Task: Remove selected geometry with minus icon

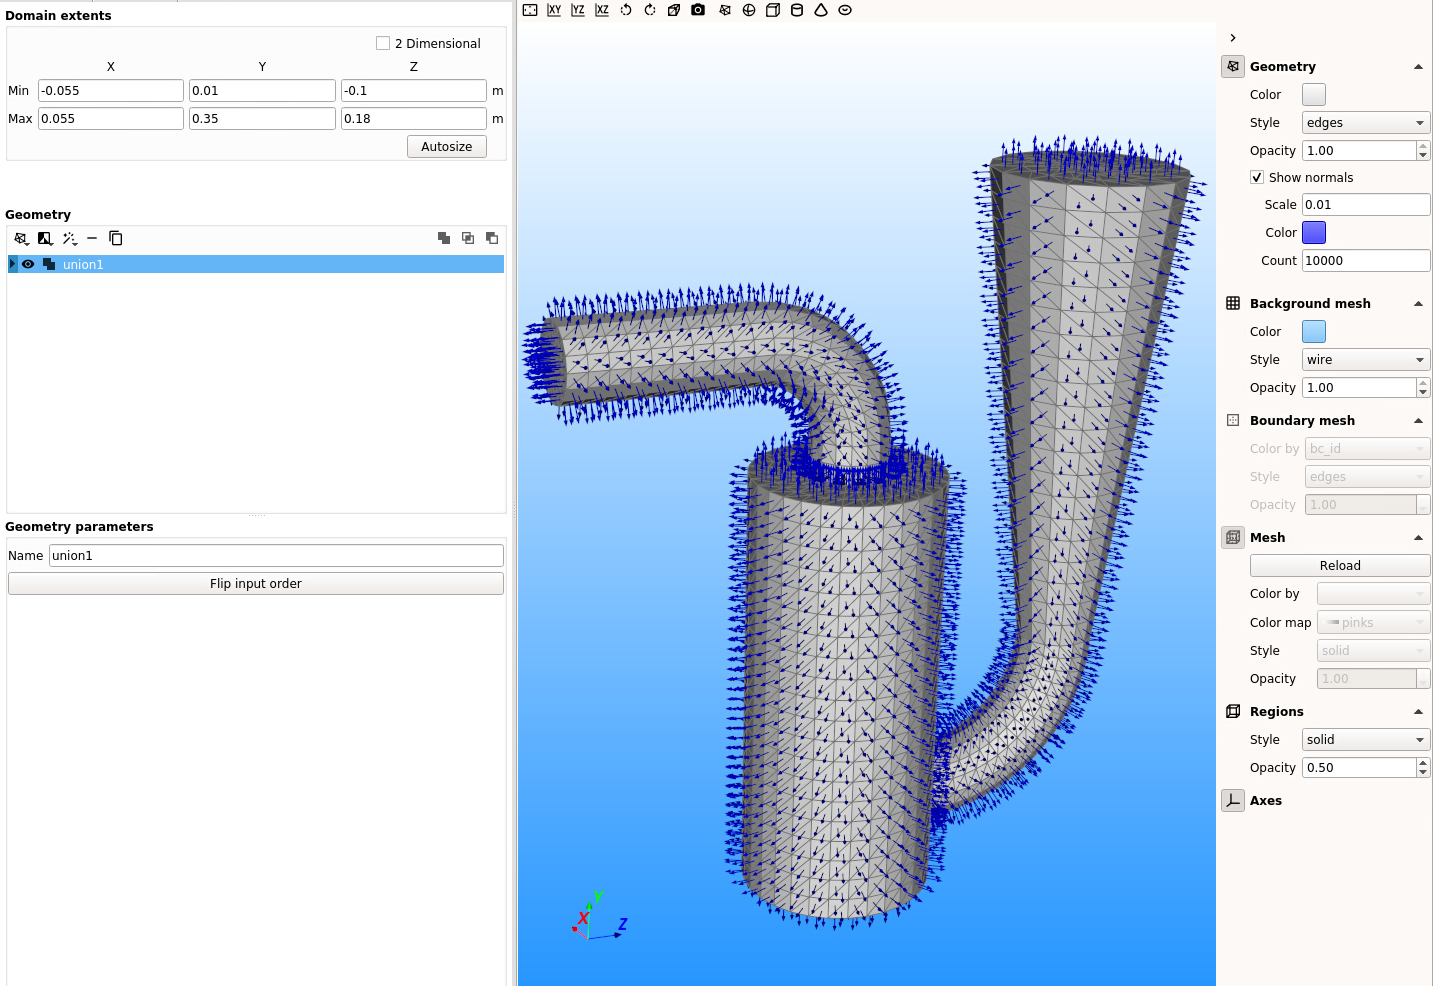Action: (92, 238)
